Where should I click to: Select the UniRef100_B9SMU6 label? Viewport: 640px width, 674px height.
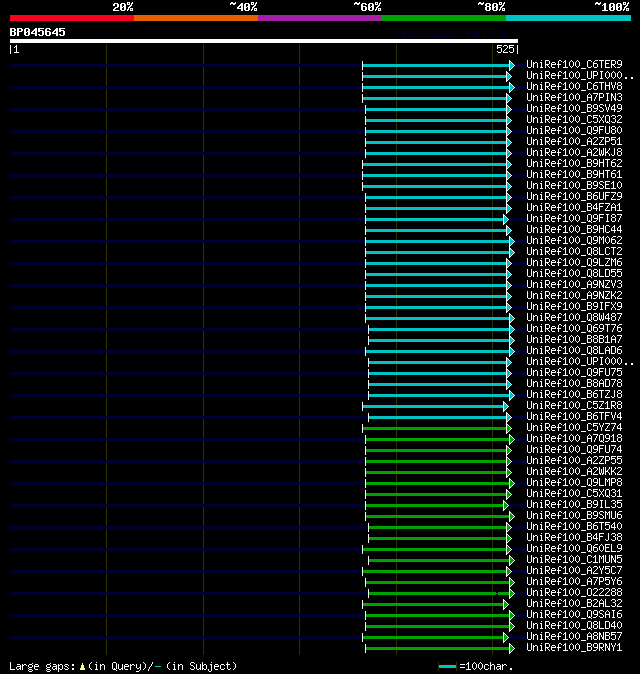[x=574, y=515]
